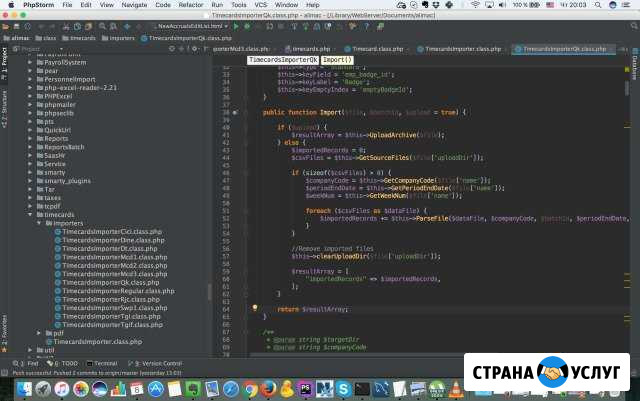The width and height of the screenshot is (640, 401).
Task: Click the Cut scissors icon in toolbar
Action: click(x=66, y=27)
